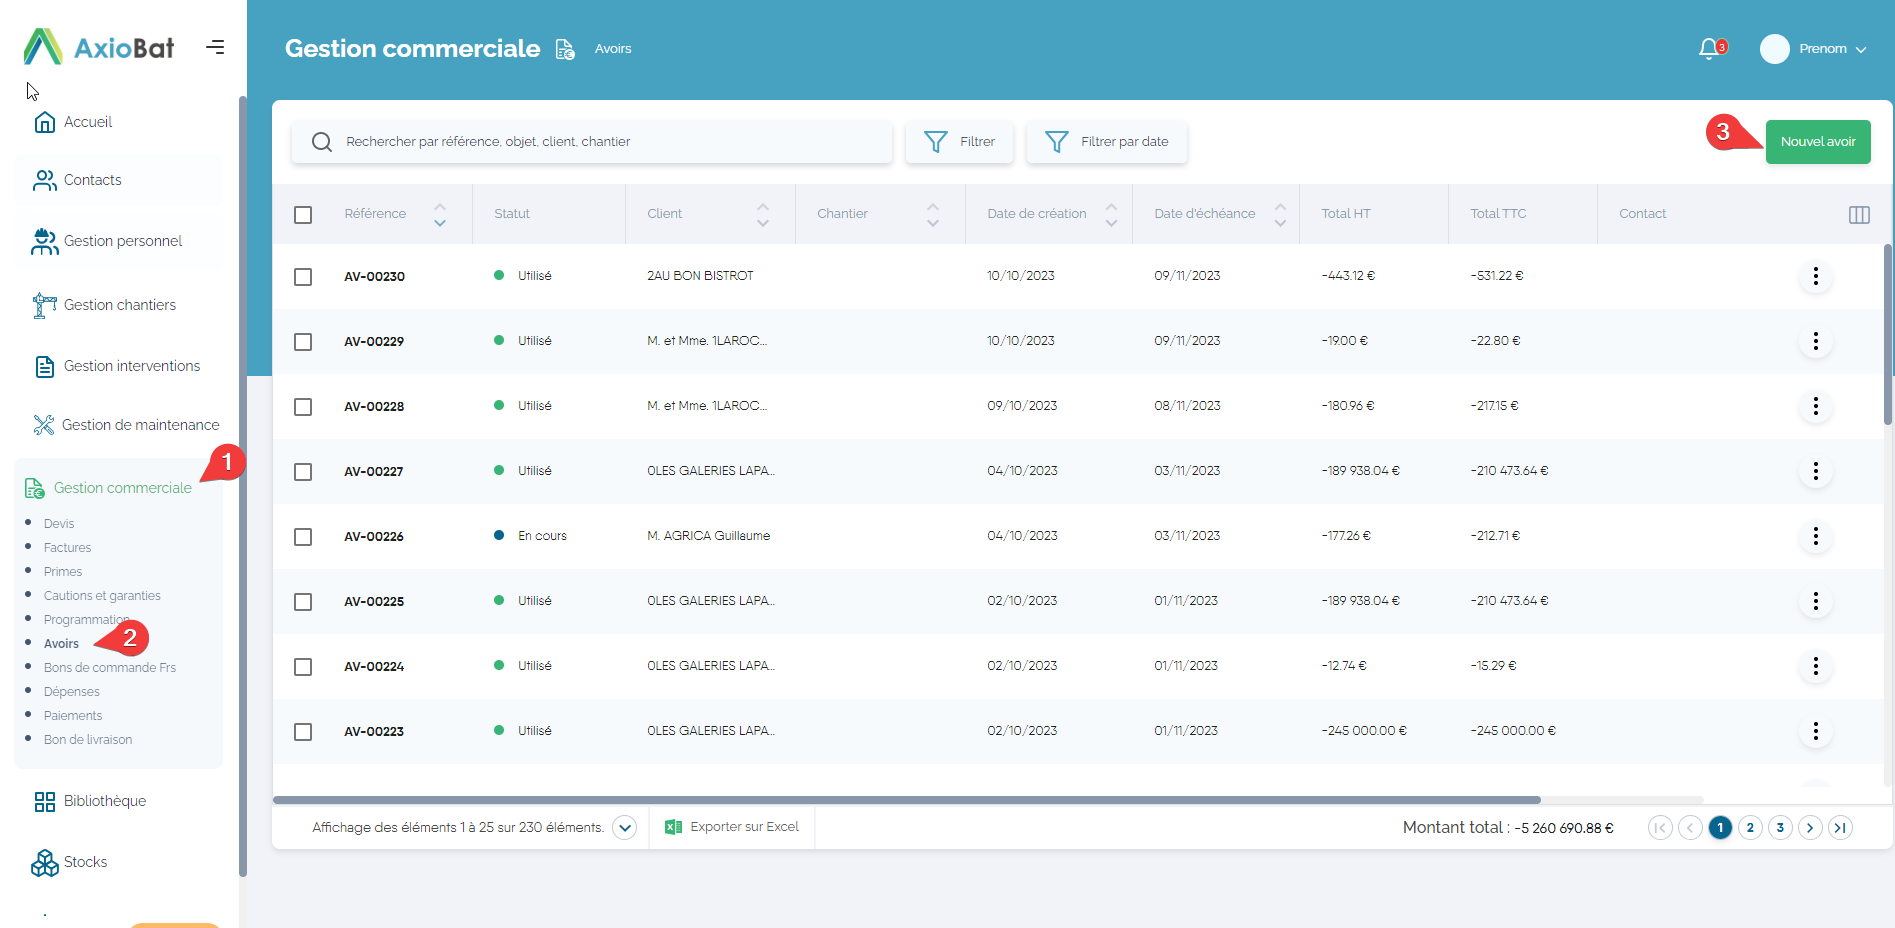Click the Filtrer par date funnel button

click(1106, 142)
